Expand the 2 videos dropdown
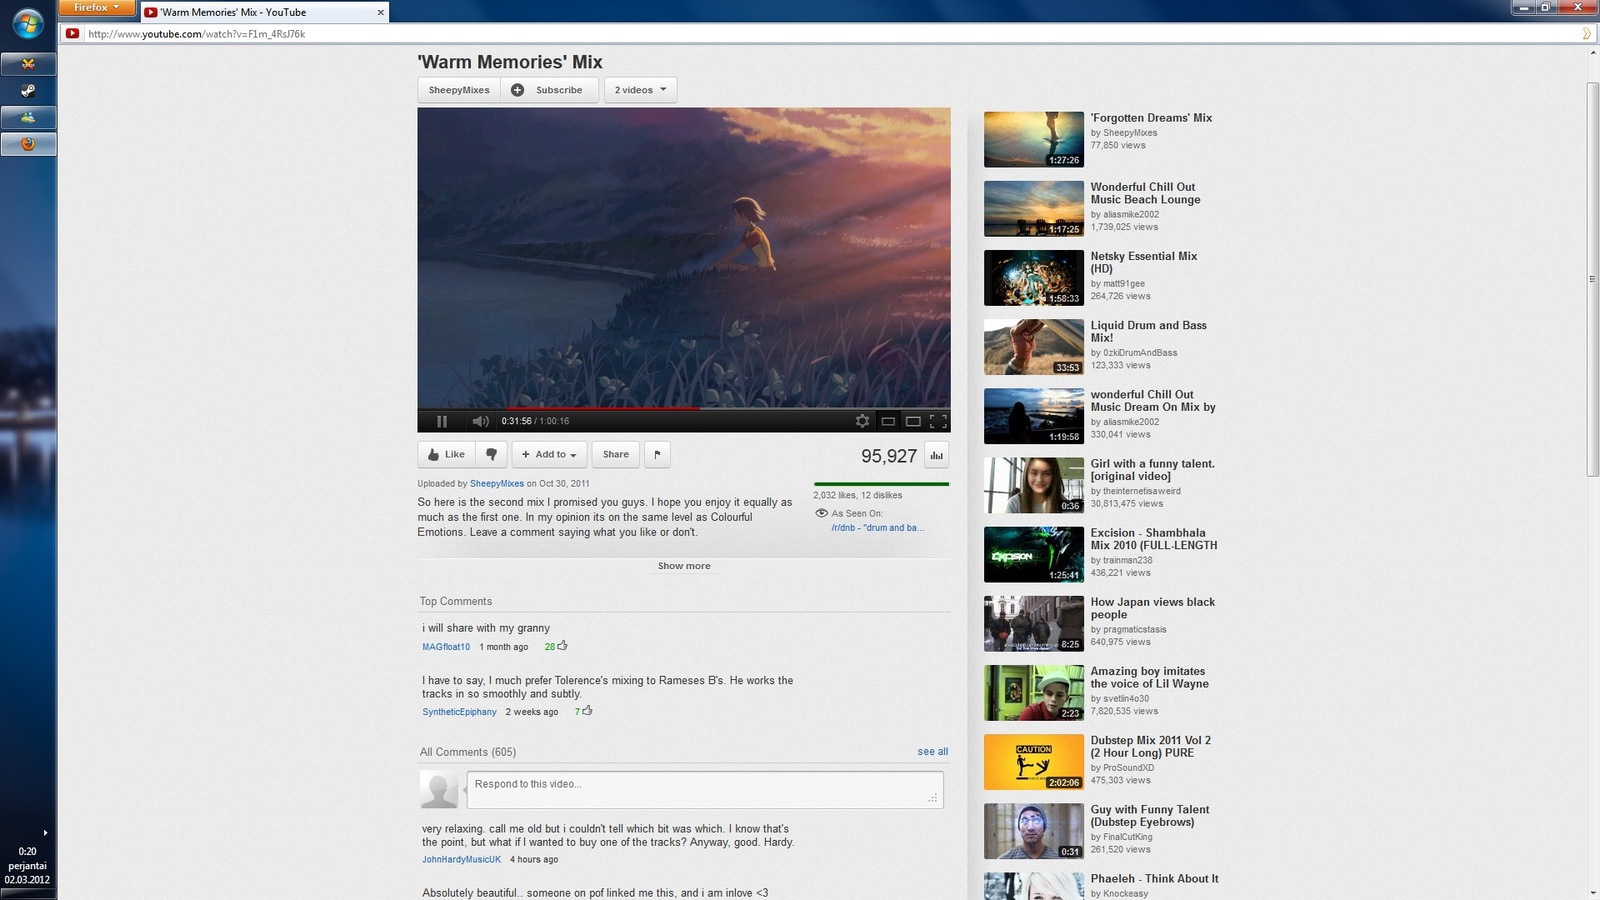This screenshot has width=1600, height=900. pyautogui.click(x=640, y=90)
